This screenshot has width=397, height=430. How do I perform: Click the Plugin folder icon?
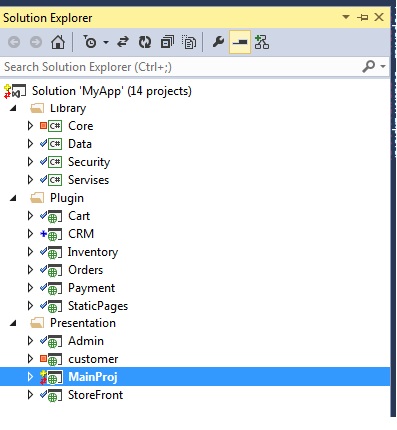(37, 198)
